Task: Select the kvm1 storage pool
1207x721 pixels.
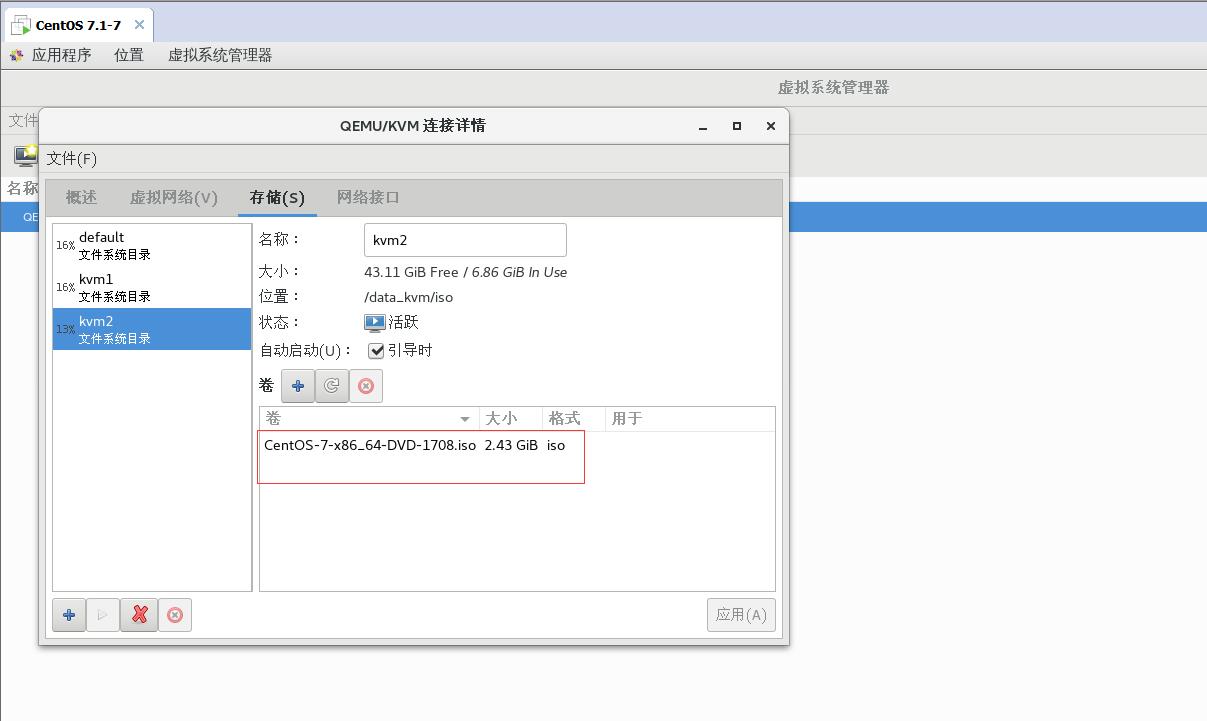Action: [152, 287]
